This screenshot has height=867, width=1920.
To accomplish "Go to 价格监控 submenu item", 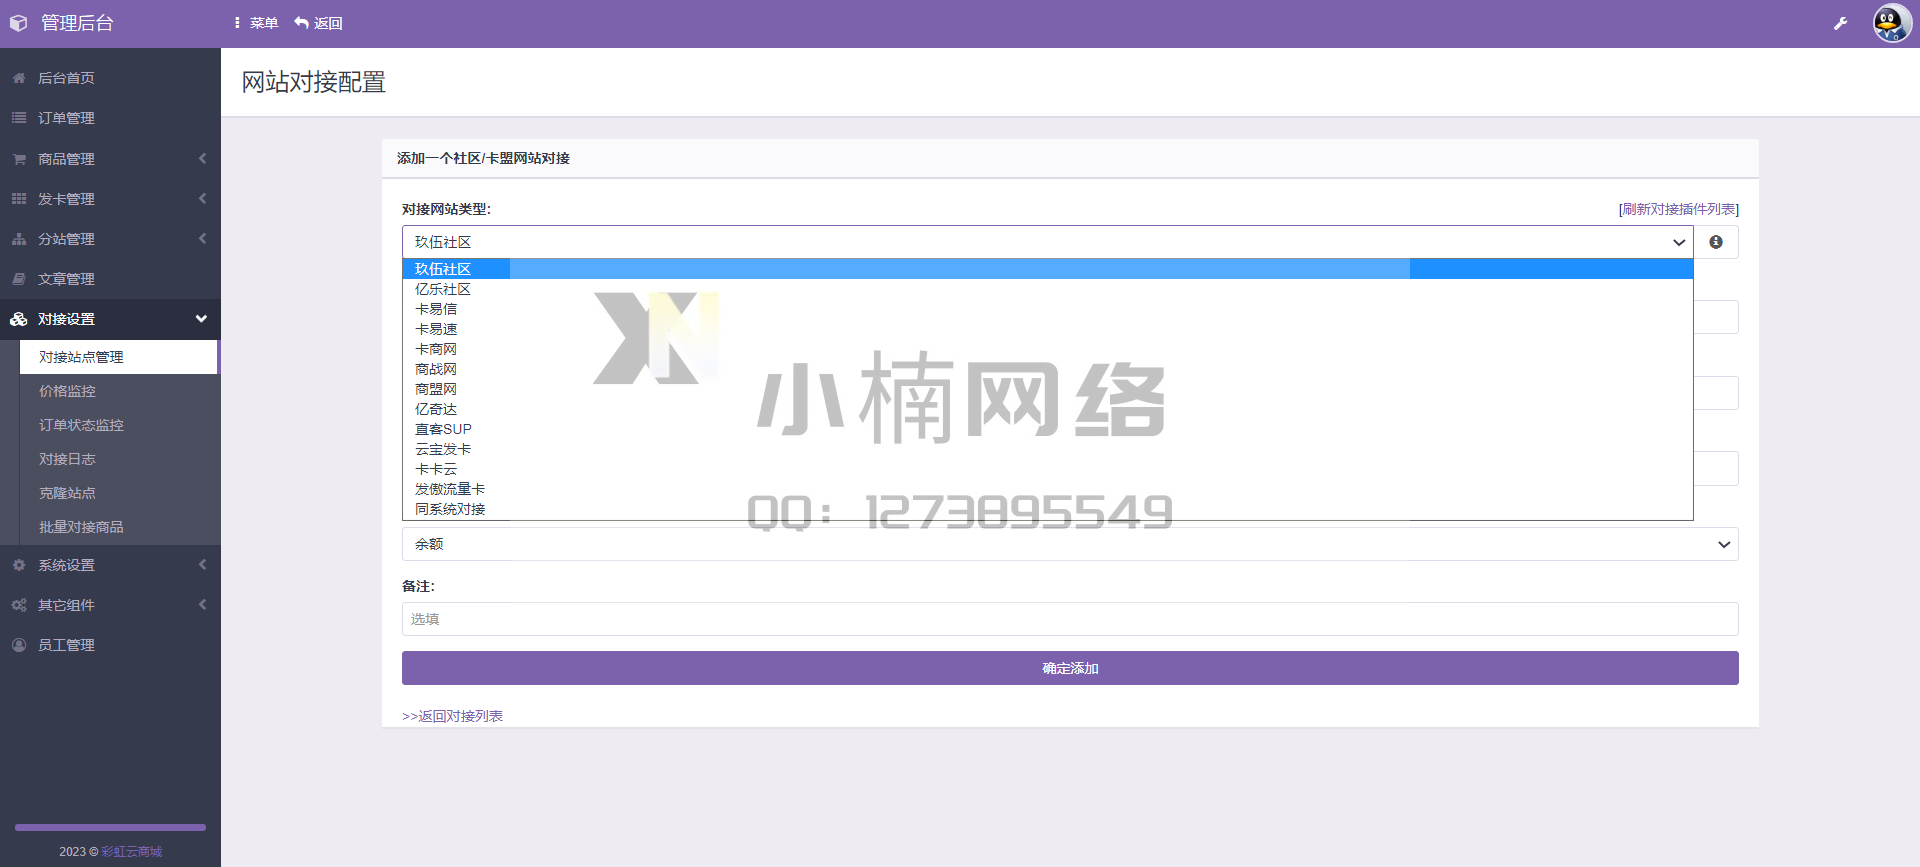I will click(119, 391).
